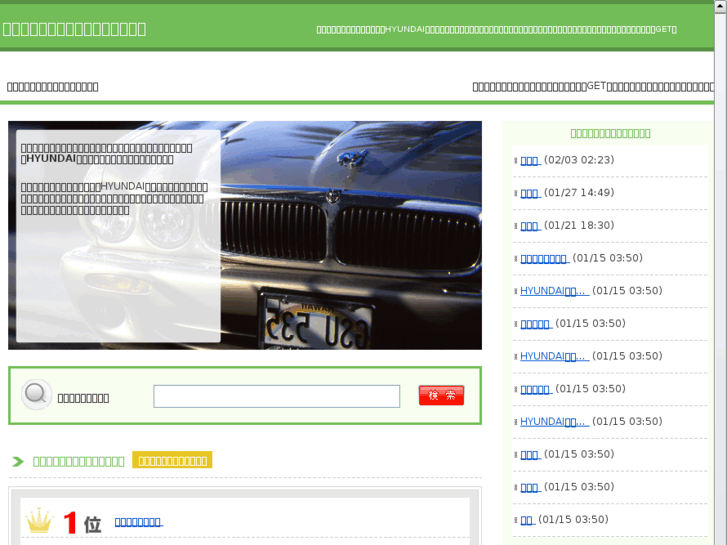Click the green arrow ranking heading icon

[18, 462]
